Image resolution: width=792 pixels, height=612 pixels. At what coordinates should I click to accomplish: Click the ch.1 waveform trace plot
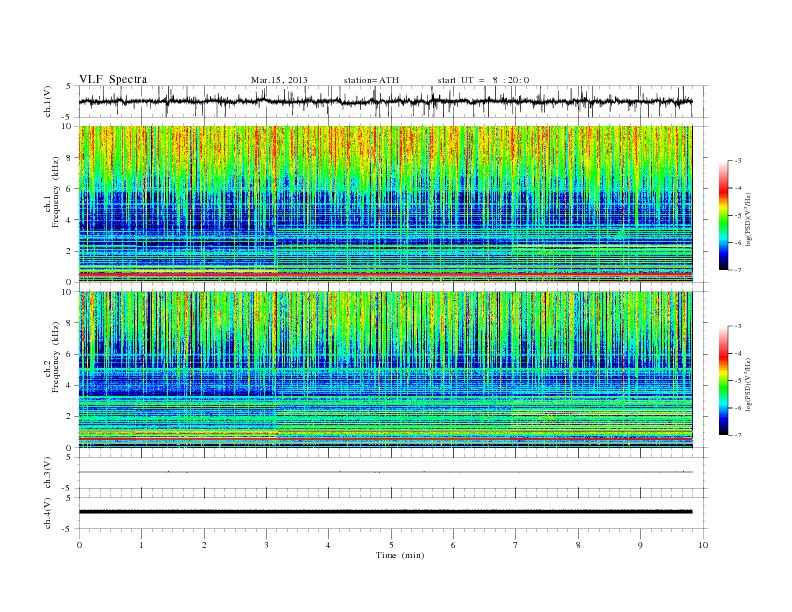click(x=385, y=101)
